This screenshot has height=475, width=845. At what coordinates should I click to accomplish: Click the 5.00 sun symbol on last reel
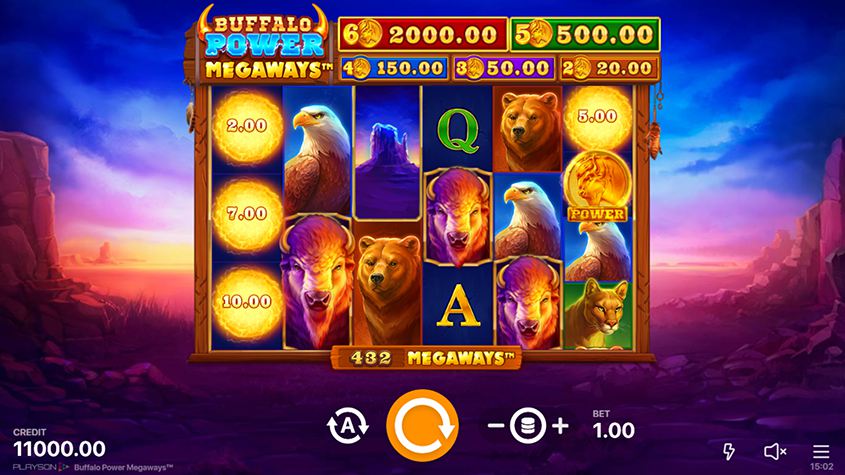[597, 116]
